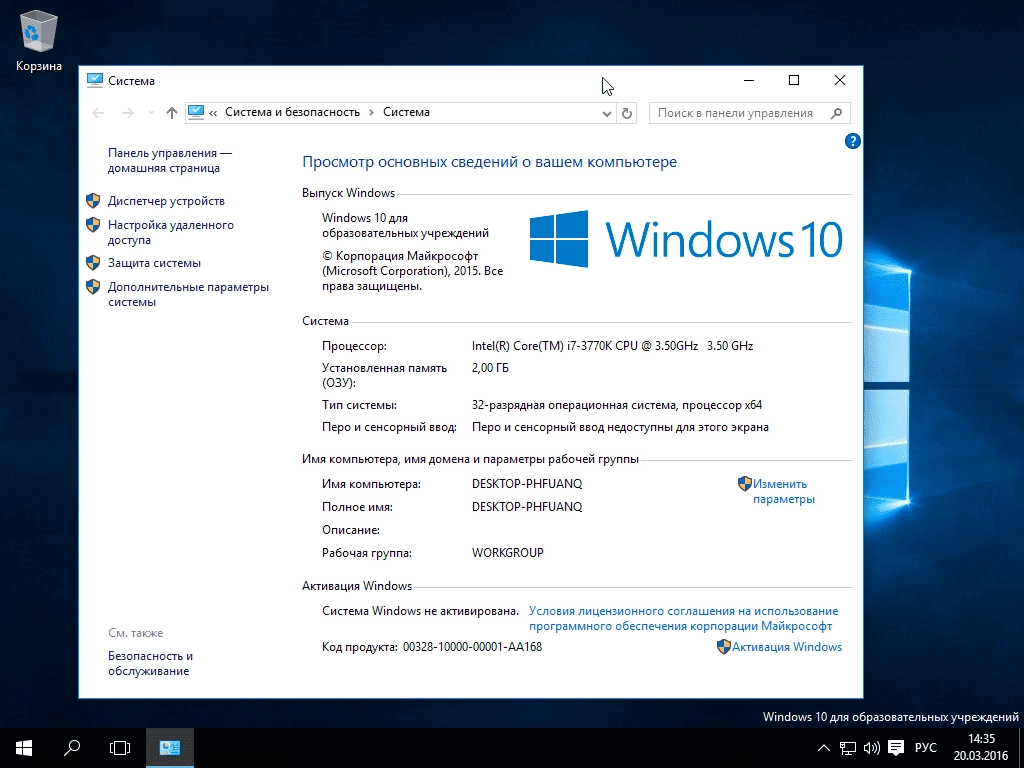Screen dimensions: 1024x768
Task: Expand the breadcrumb chevron after Система и безопасность
Action: click(x=371, y=113)
